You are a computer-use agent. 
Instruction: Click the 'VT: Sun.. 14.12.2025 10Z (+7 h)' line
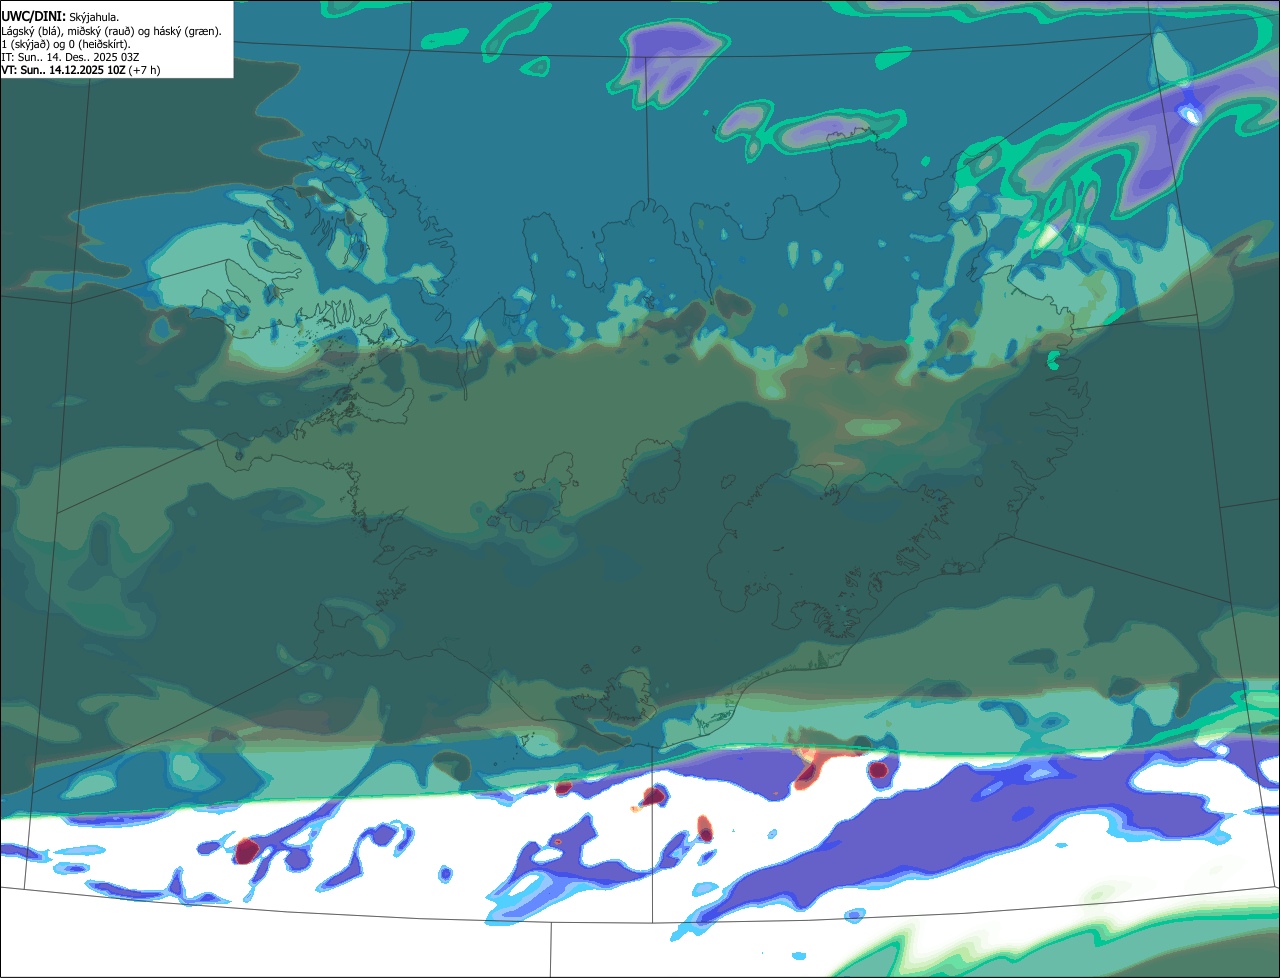(x=80, y=70)
